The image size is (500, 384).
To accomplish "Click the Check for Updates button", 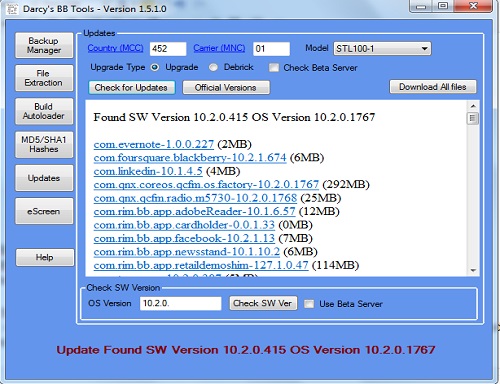I will pyautogui.click(x=131, y=88).
